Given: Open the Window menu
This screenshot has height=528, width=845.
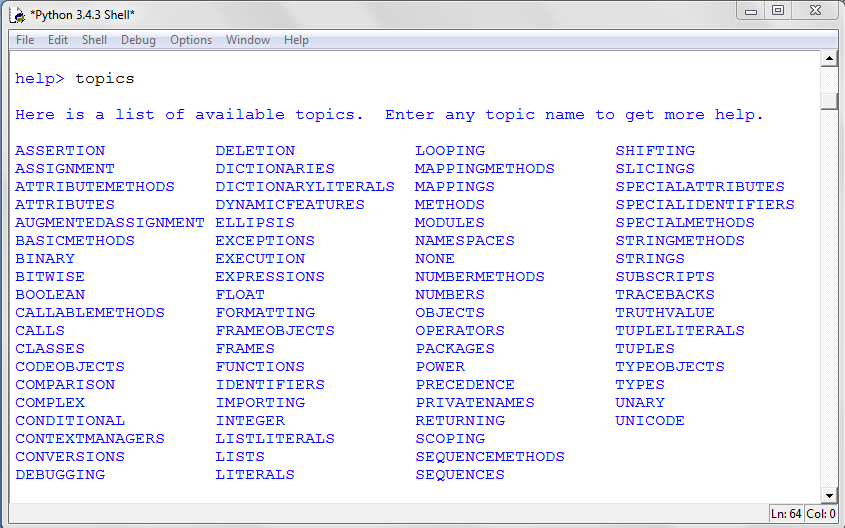Looking at the screenshot, I should click(x=248, y=40).
